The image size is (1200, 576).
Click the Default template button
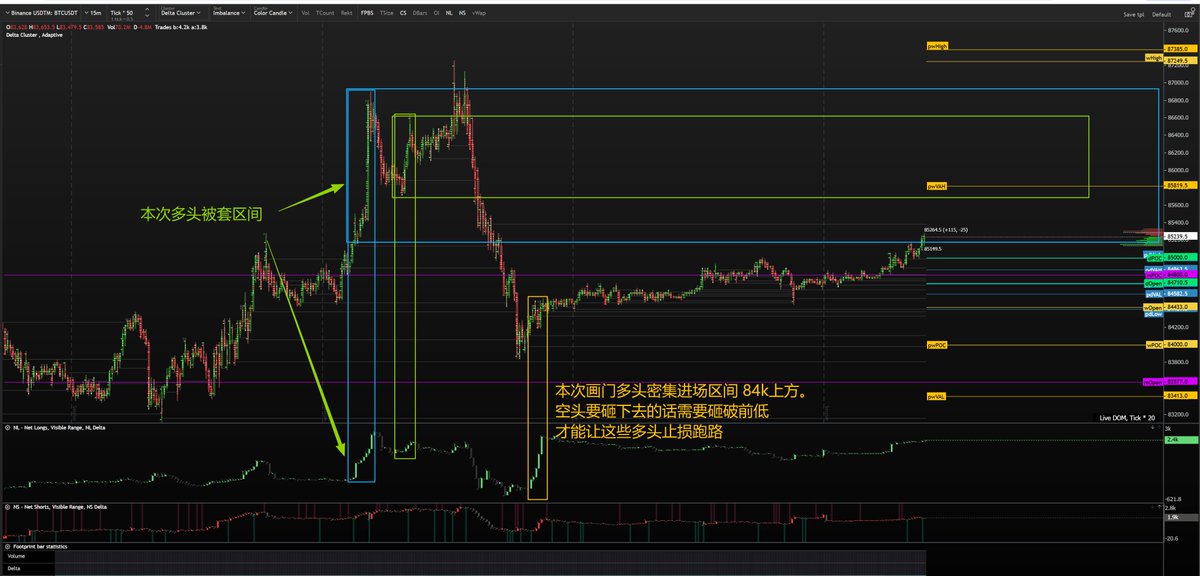[x=1161, y=15]
